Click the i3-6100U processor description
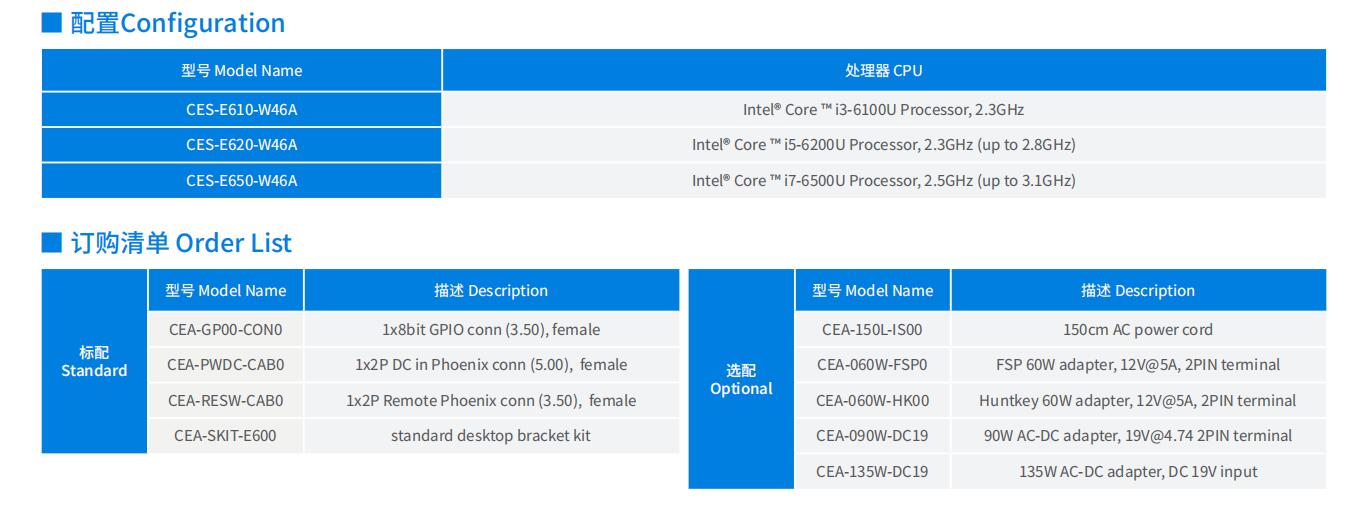 click(x=883, y=109)
